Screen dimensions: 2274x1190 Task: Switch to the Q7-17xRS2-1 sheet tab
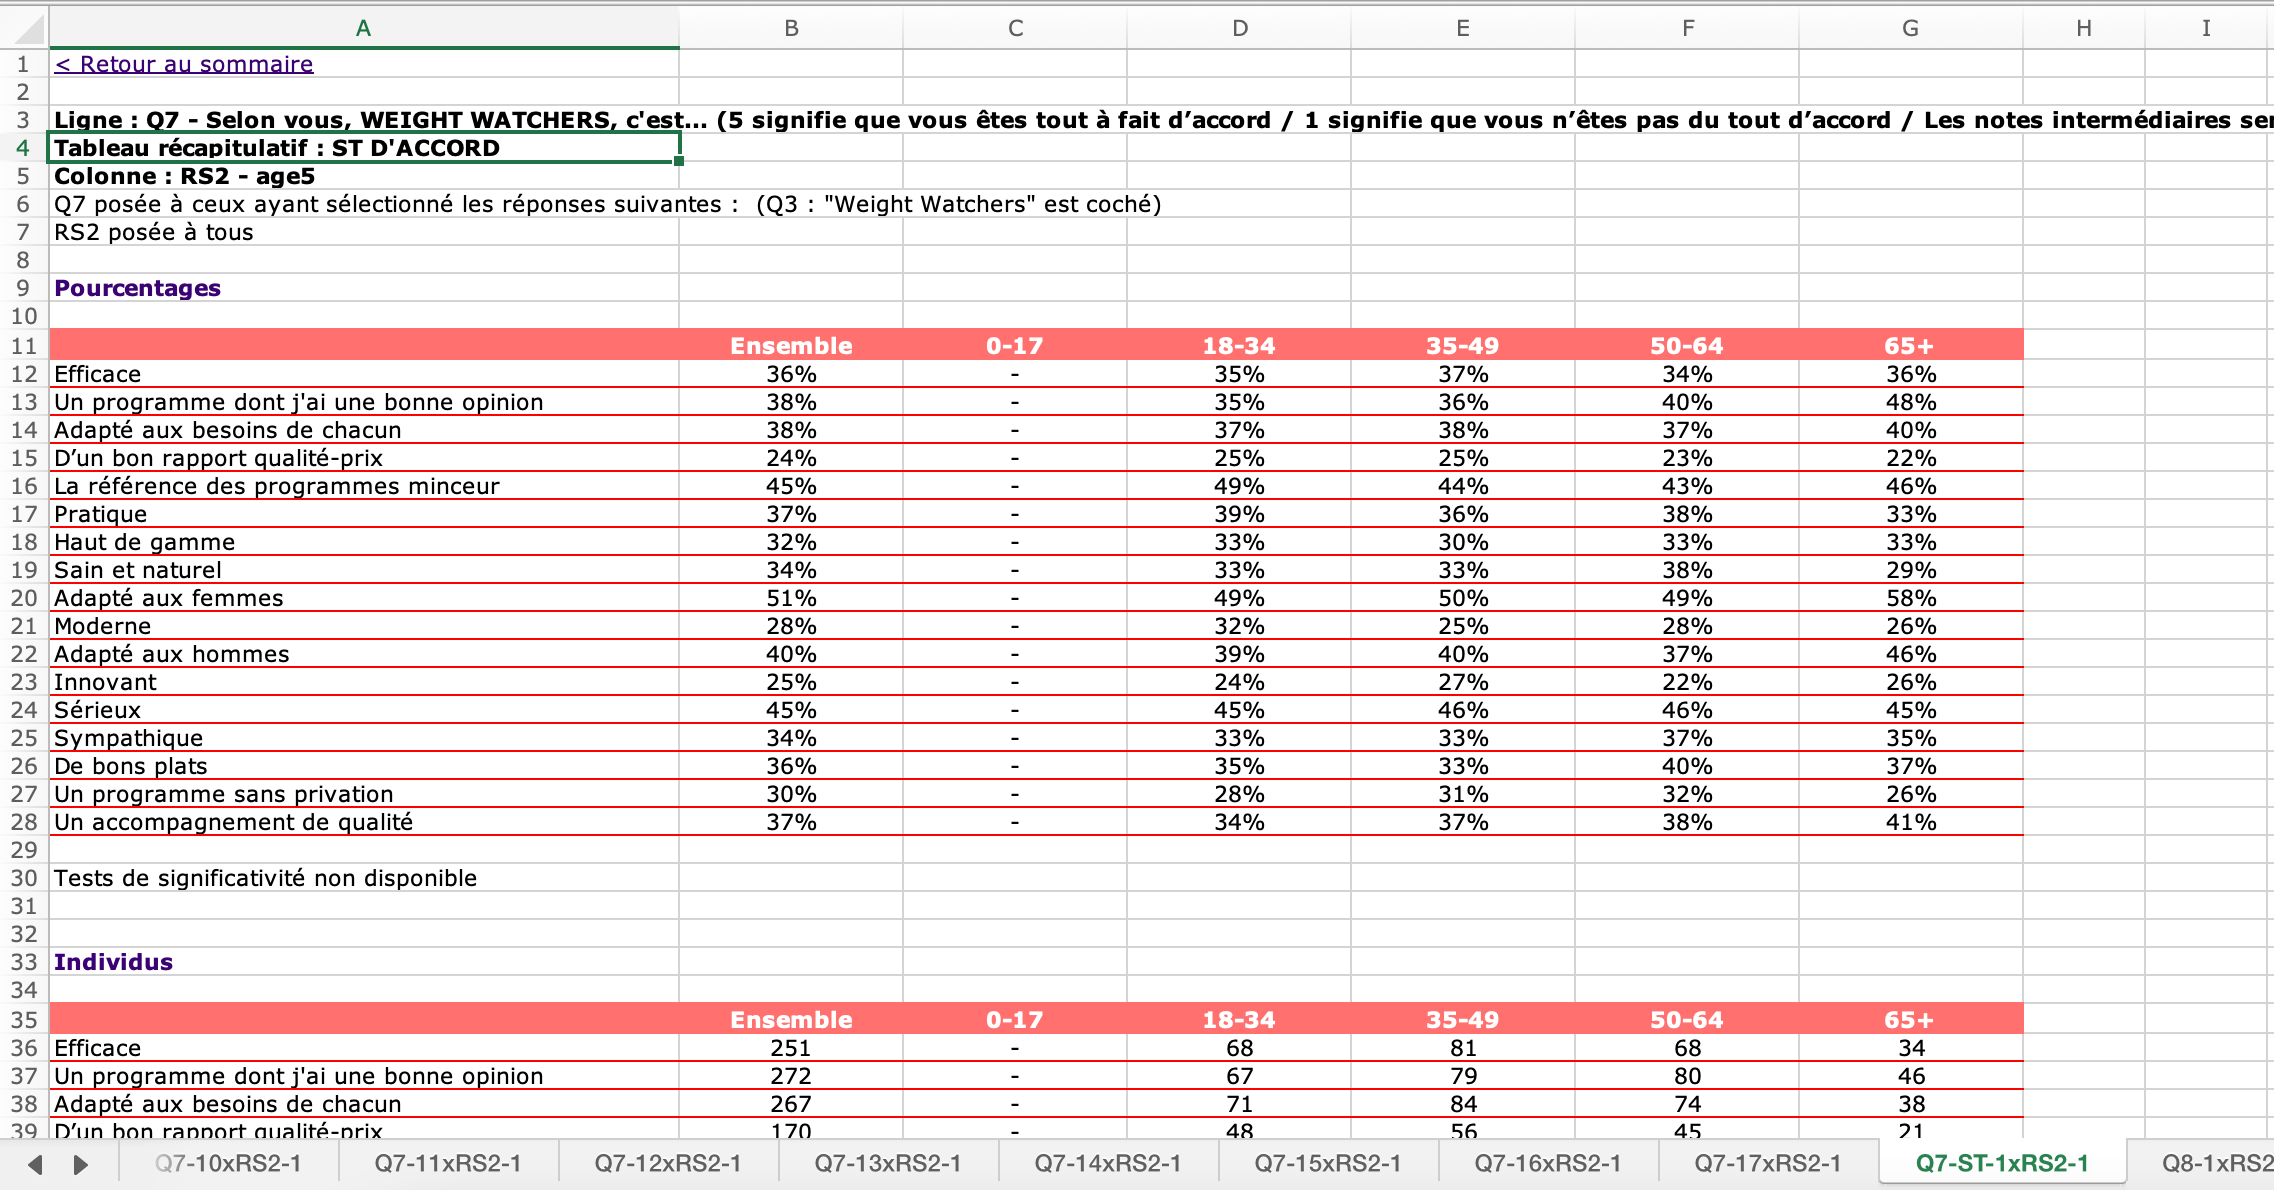(1768, 1163)
